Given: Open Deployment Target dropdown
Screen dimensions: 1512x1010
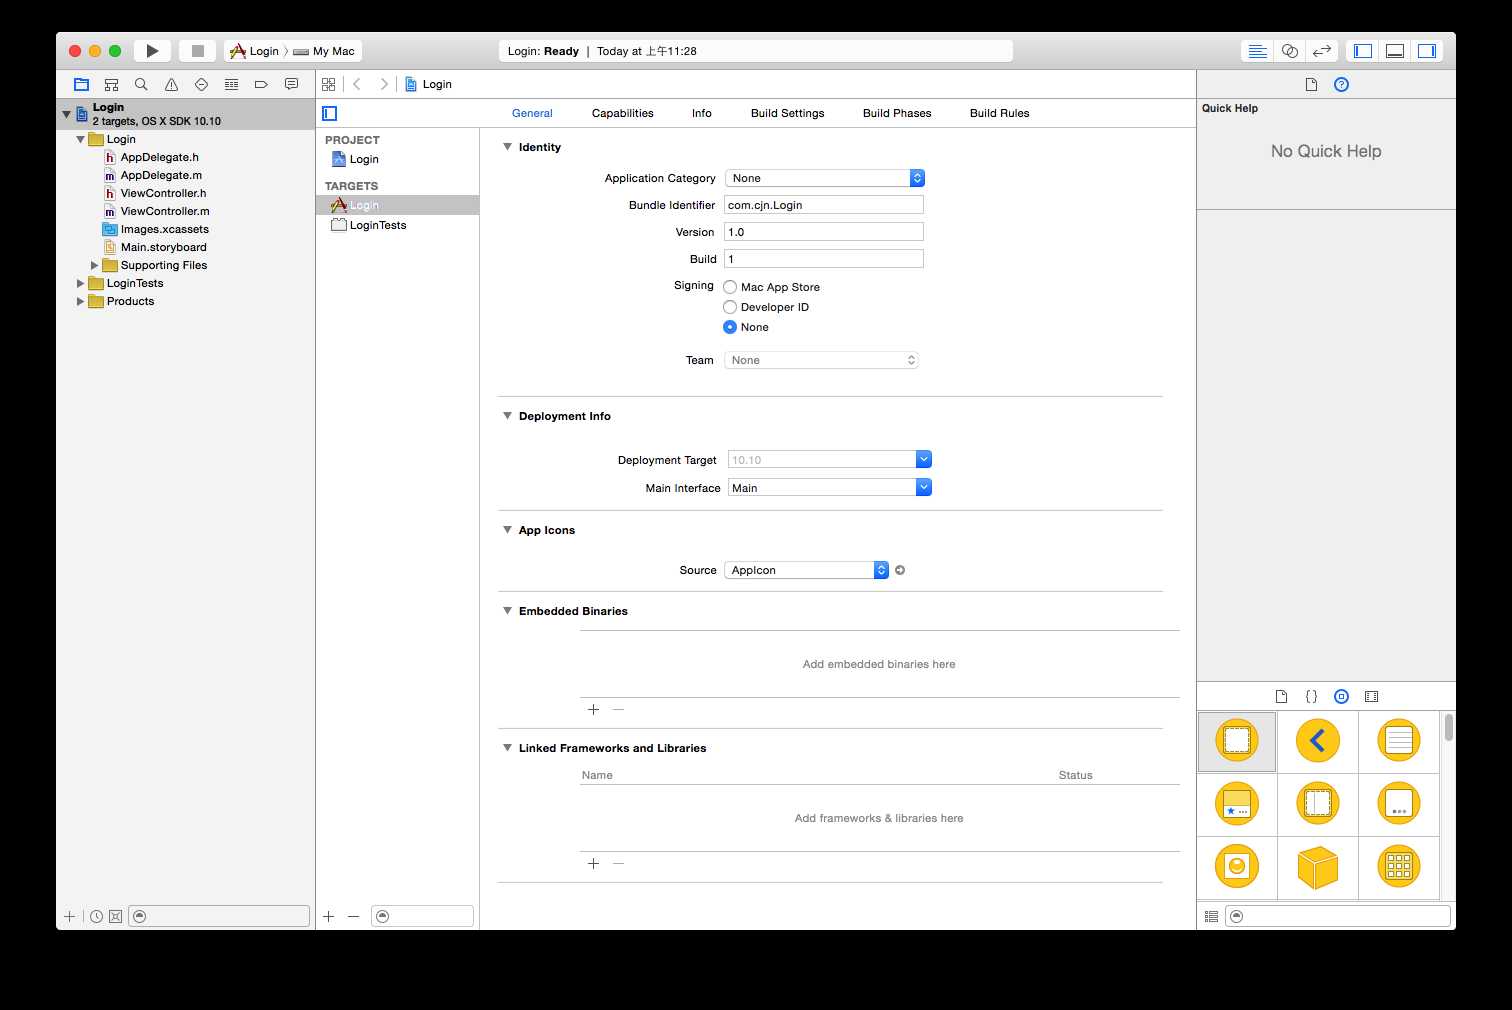Looking at the screenshot, I should pyautogui.click(x=924, y=459).
